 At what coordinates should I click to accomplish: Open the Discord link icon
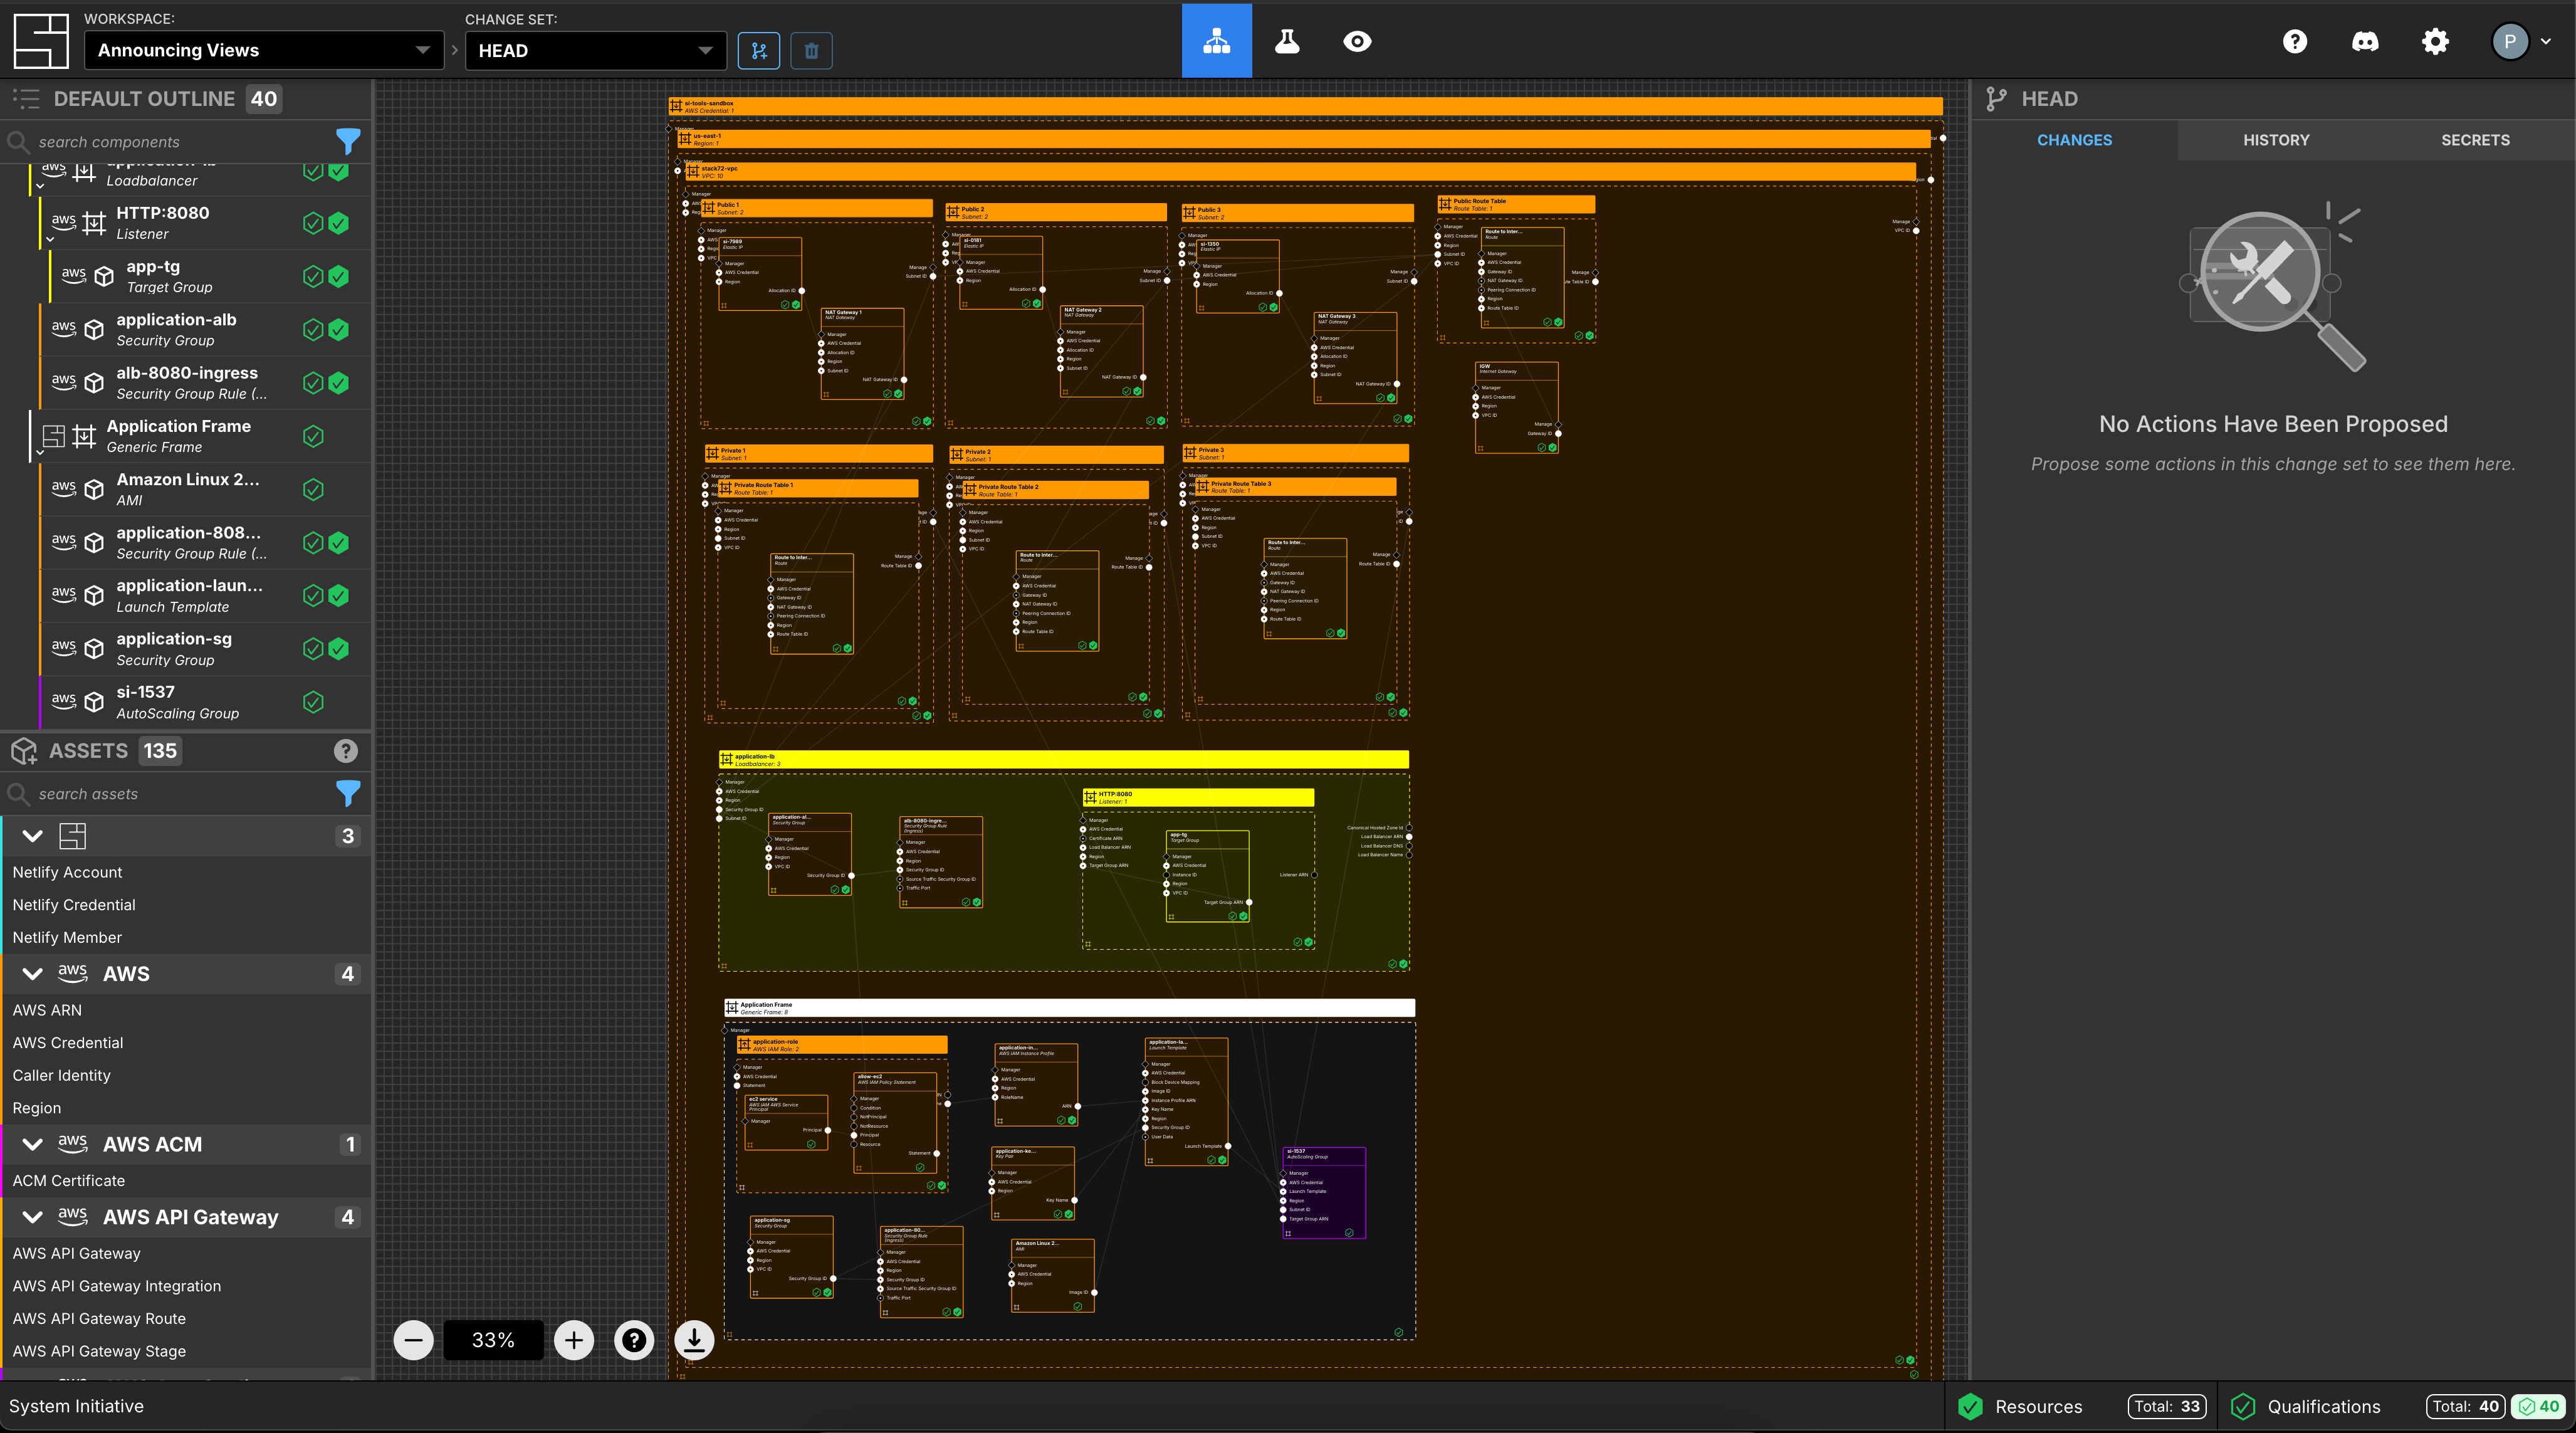[2365, 41]
